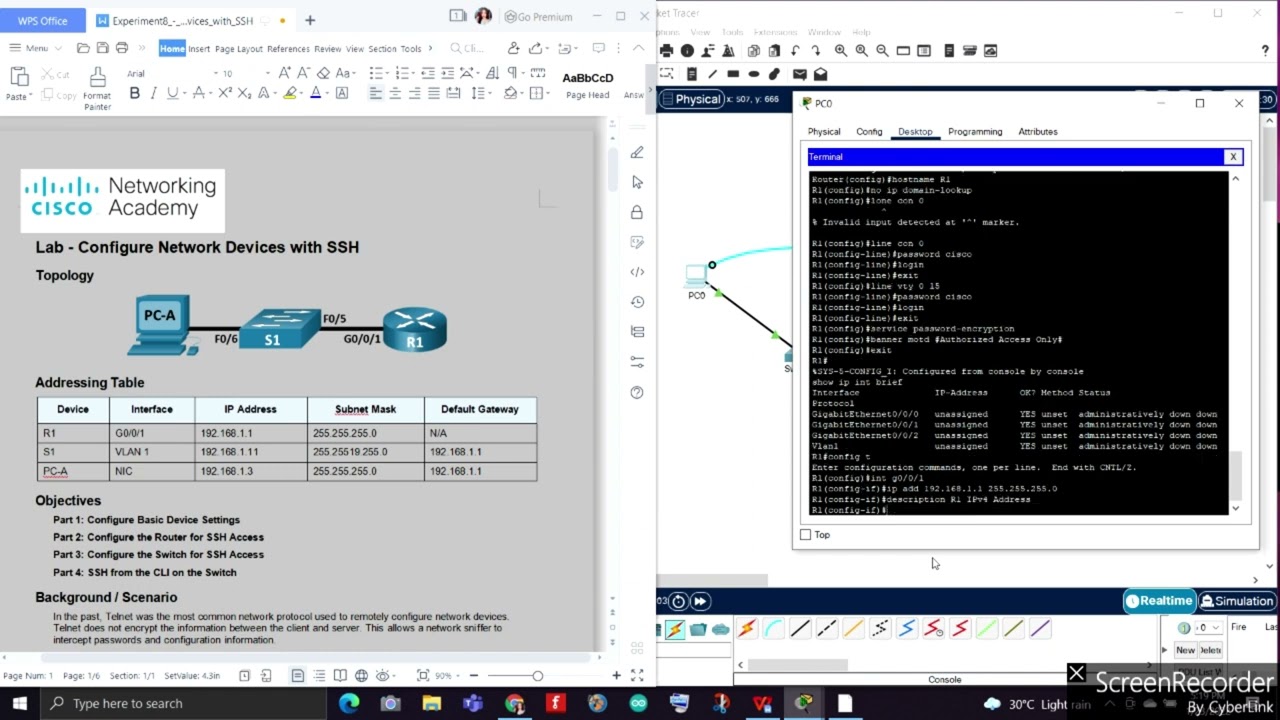Click the Home ribbon tab
1280x720 pixels.
point(172,48)
